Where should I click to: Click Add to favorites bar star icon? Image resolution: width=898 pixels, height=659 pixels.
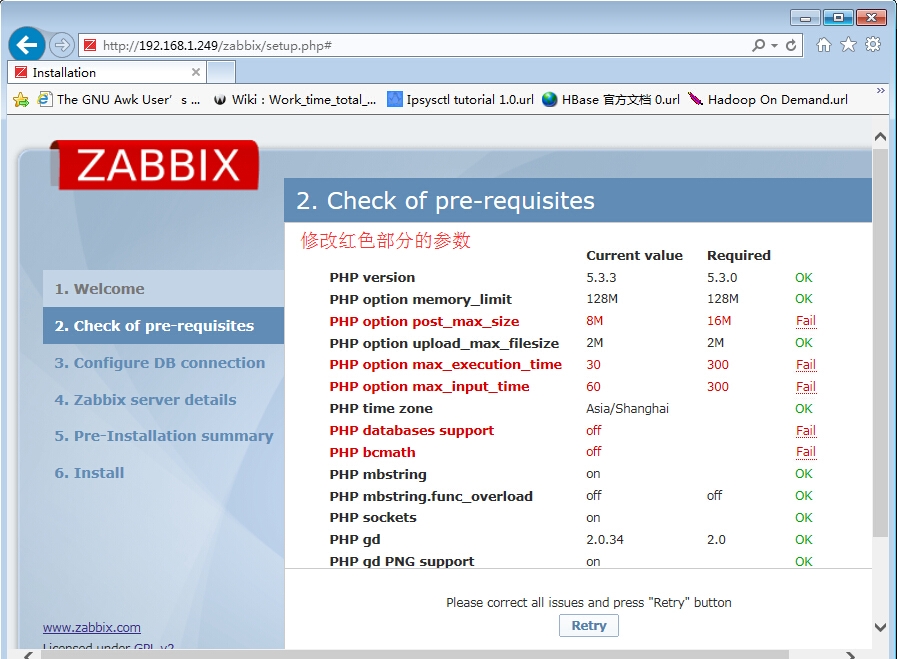coord(21,100)
